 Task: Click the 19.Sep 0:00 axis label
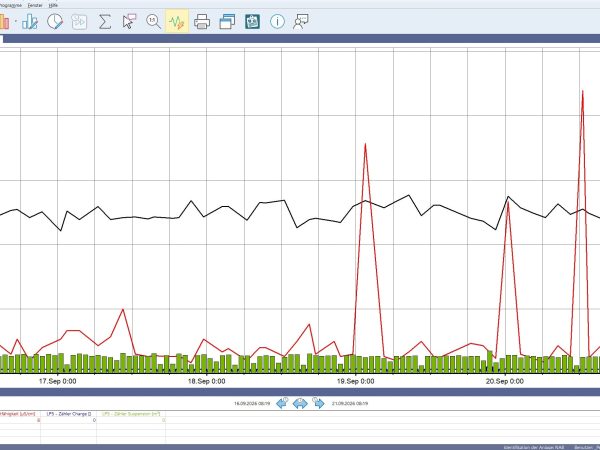point(355,381)
